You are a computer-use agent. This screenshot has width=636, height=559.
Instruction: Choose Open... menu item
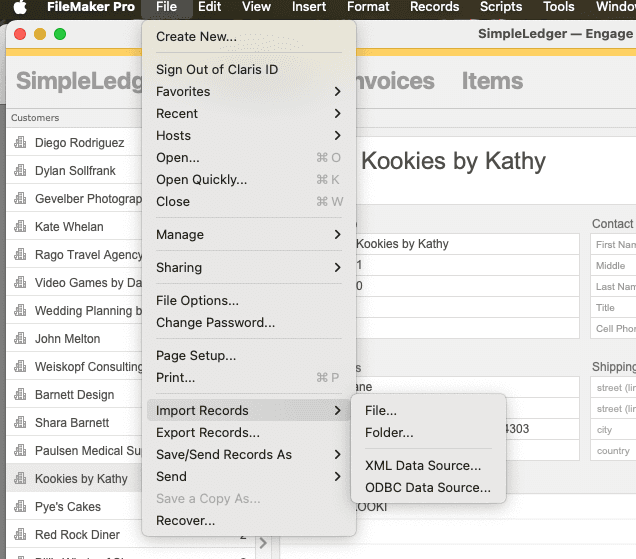249,157
